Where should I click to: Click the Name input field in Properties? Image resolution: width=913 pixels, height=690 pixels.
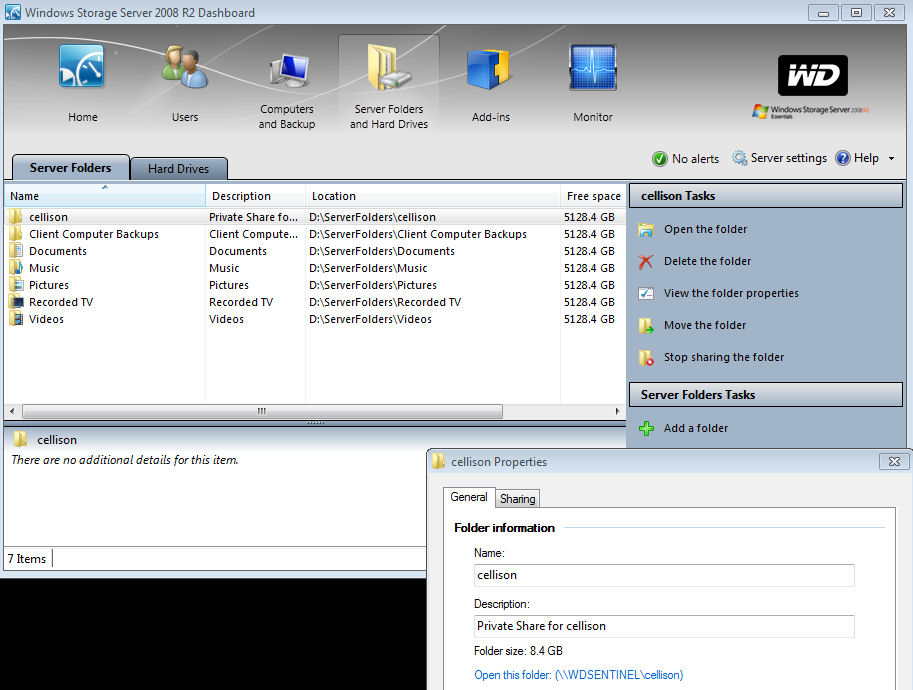coord(664,575)
